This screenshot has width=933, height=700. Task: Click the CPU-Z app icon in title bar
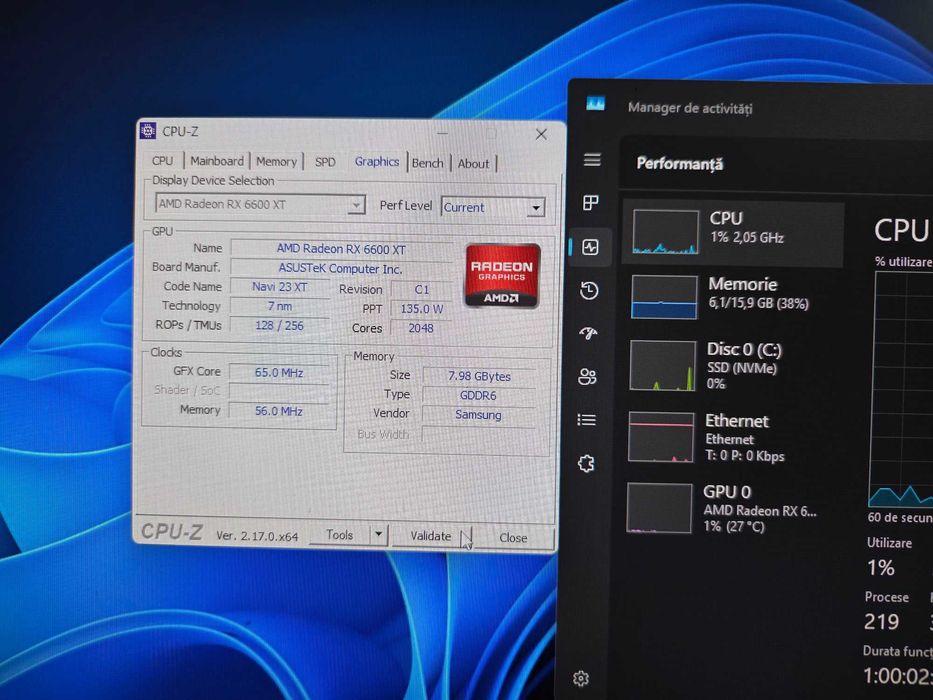coord(148,130)
